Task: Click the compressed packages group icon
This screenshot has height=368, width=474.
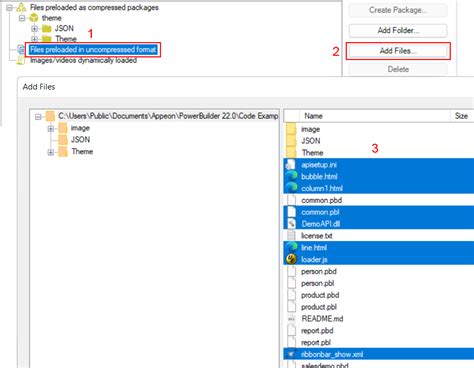Action: pyautogui.click(x=21, y=7)
